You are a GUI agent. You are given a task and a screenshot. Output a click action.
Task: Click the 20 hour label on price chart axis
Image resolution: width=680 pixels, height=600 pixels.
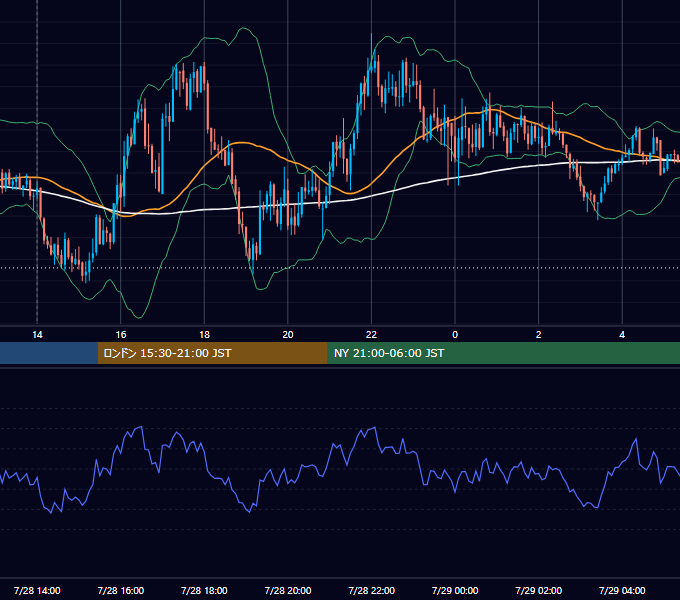click(288, 335)
